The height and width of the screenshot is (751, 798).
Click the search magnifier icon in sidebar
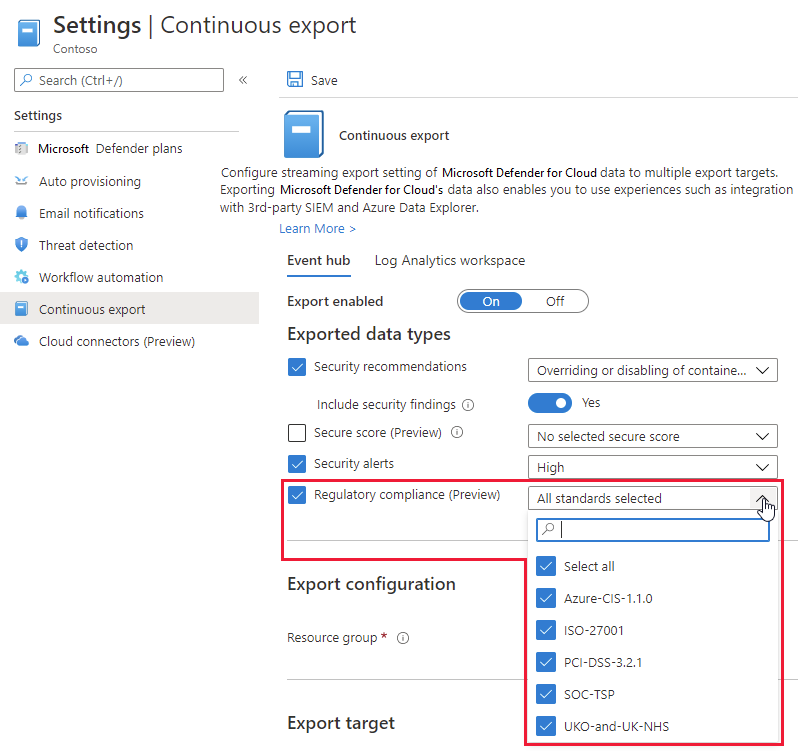pyautogui.click(x=26, y=80)
